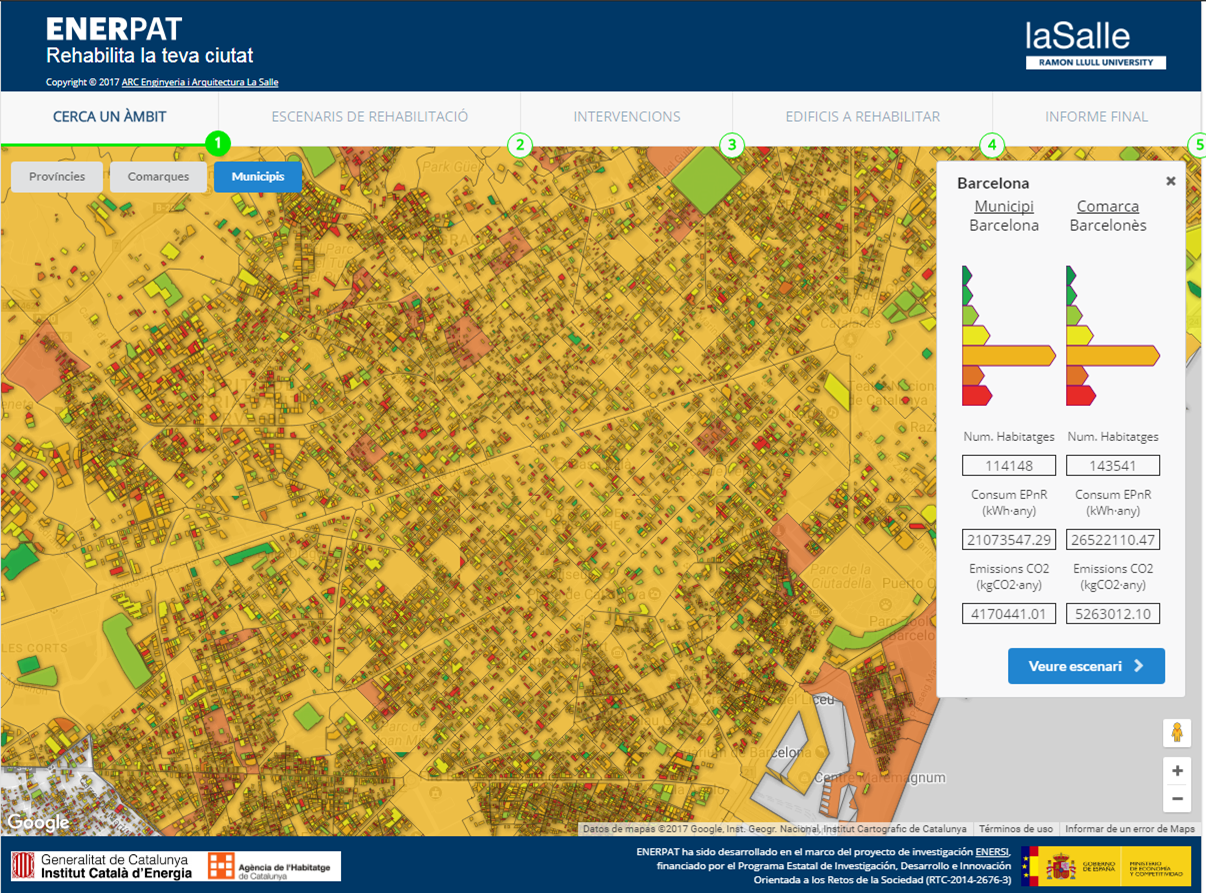Click the Barcelonès comarca name

[x=1108, y=225]
